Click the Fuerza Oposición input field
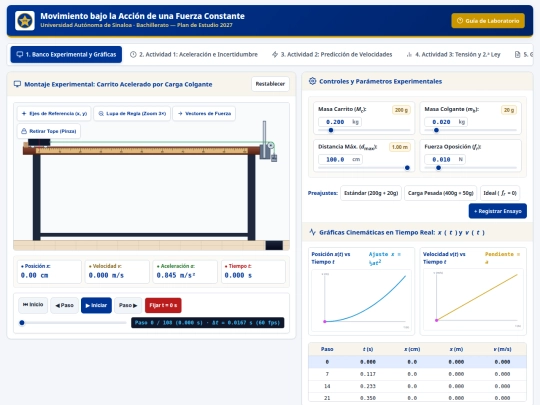This screenshot has height=405, width=540. 445,159
